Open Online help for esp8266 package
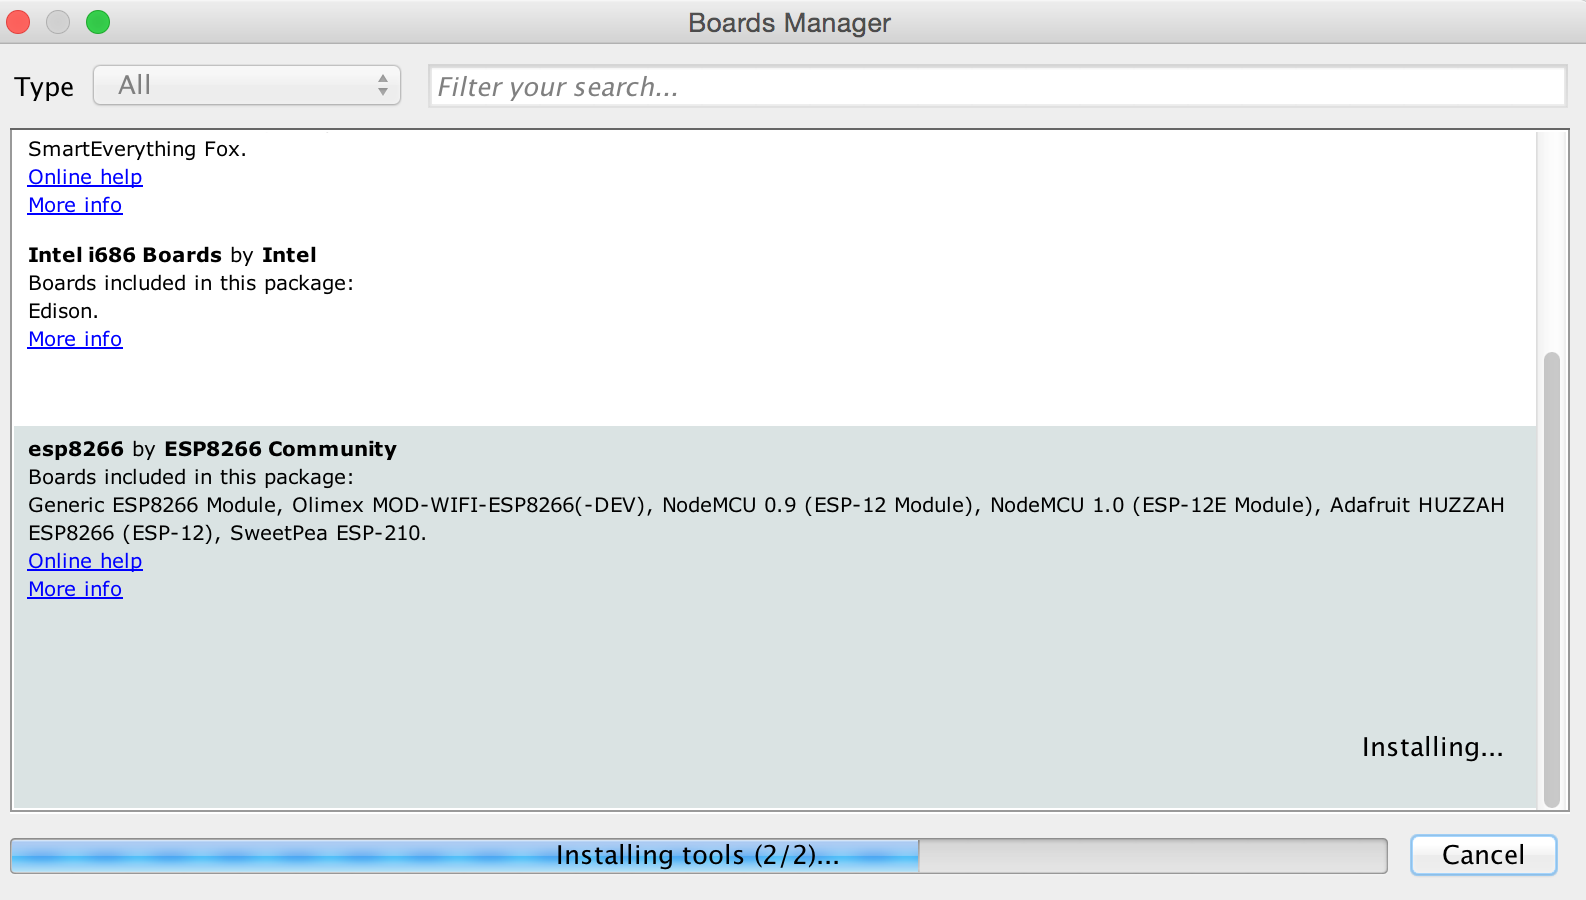Image resolution: width=1586 pixels, height=900 pixels. pos(85,561)
